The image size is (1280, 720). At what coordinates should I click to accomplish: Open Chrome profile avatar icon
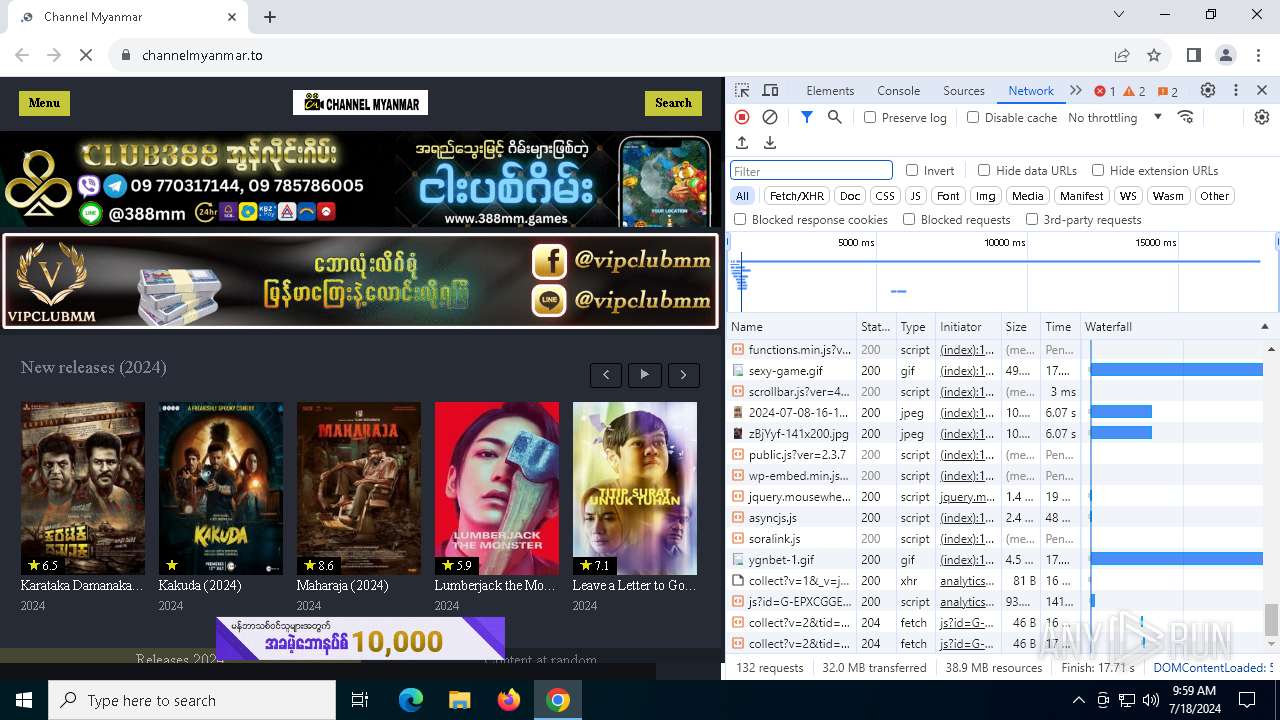1226,55
